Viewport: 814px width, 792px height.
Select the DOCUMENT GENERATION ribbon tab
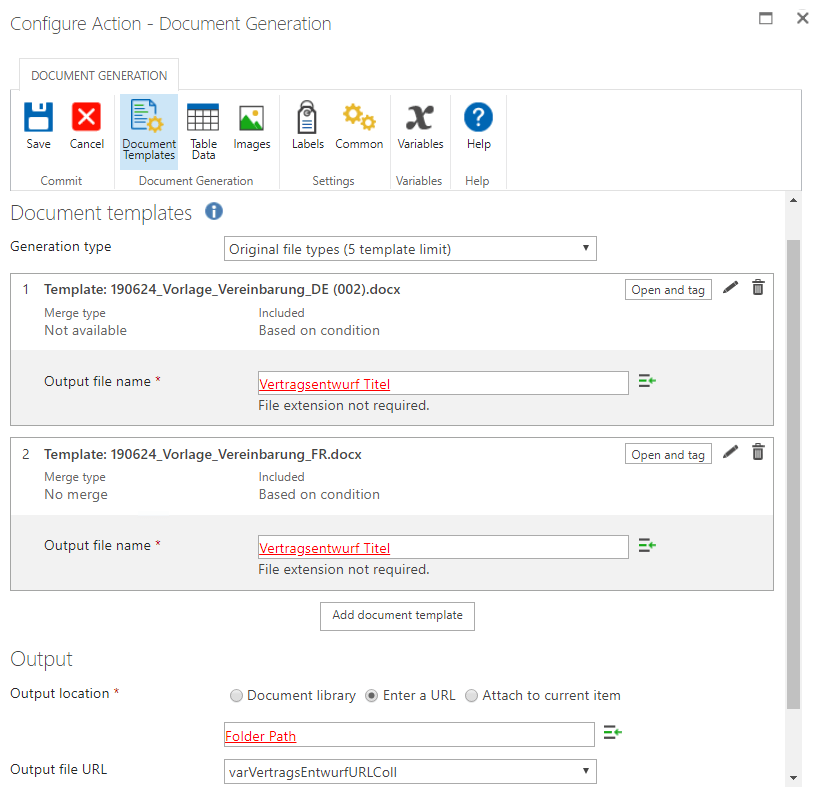(99, 76)
